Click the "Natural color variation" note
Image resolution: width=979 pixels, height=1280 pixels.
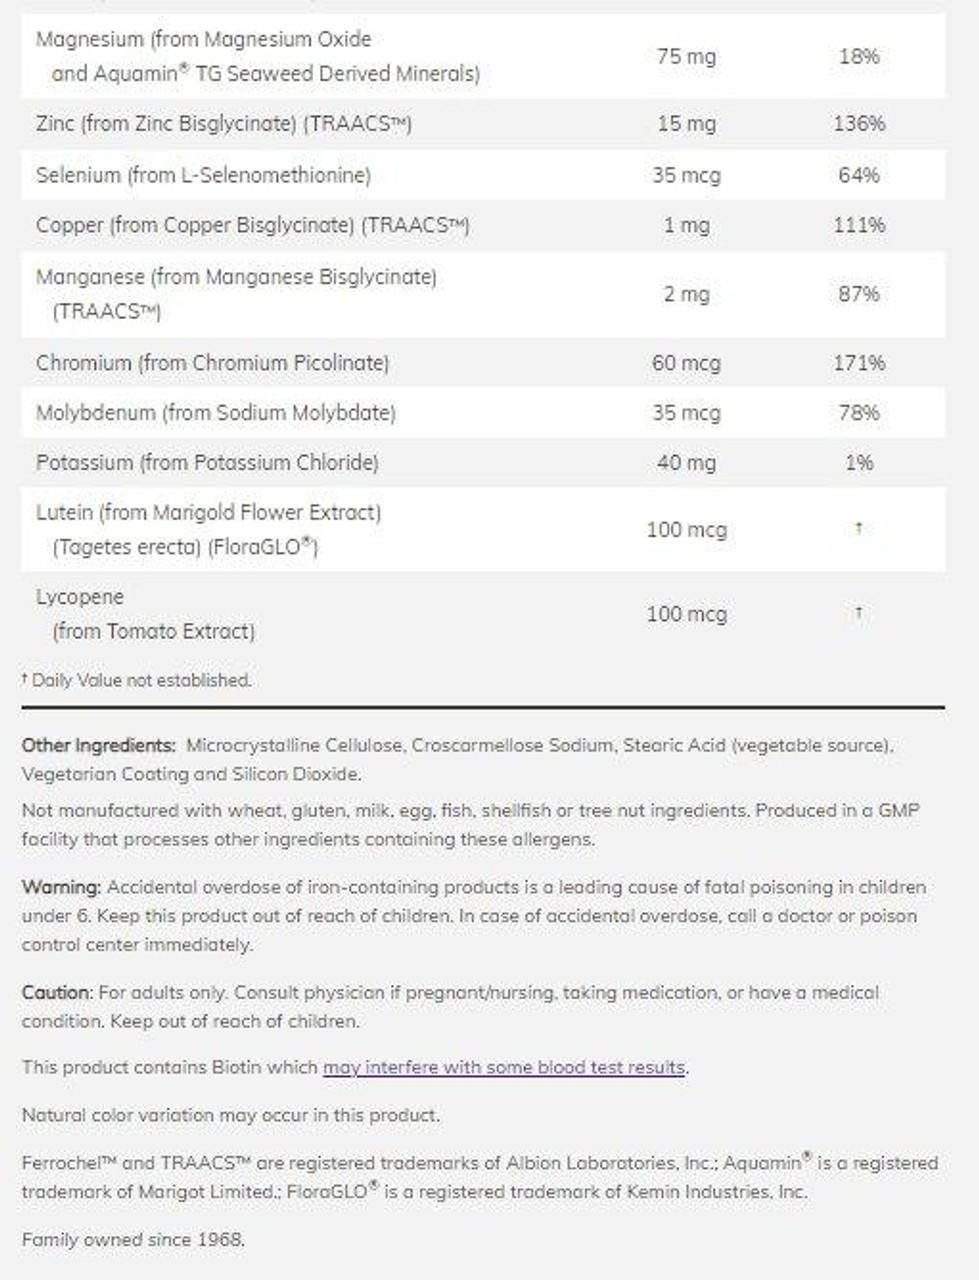pos(230,1115)
